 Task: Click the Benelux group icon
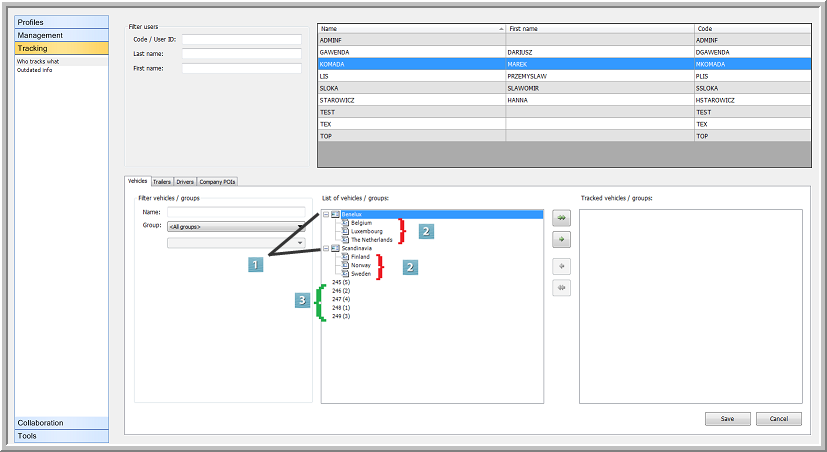pyautogui.click(x=335, y=214)
